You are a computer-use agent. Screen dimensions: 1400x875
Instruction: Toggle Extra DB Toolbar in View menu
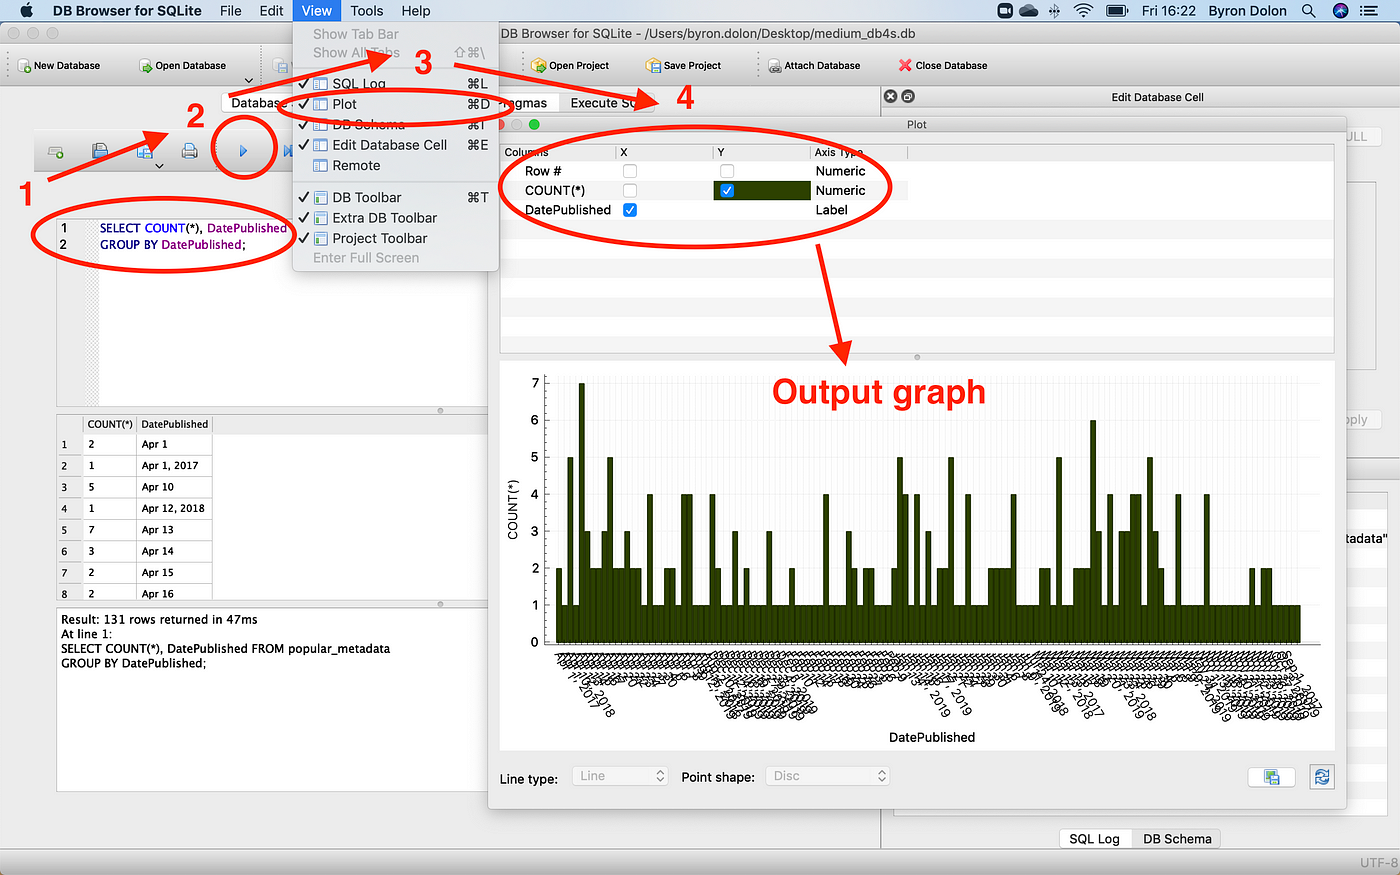pyautogui.click(x=395, y=218)
